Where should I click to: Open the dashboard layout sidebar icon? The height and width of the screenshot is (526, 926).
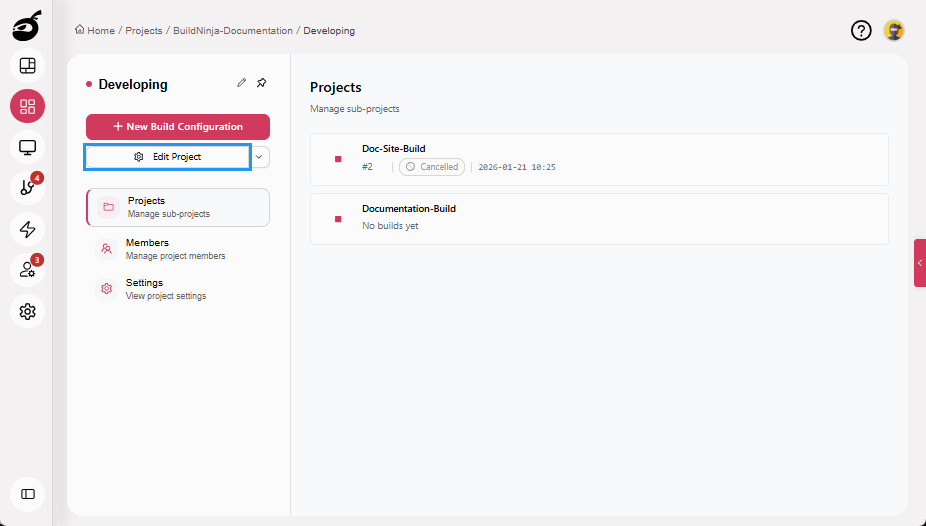click(27, 66)
